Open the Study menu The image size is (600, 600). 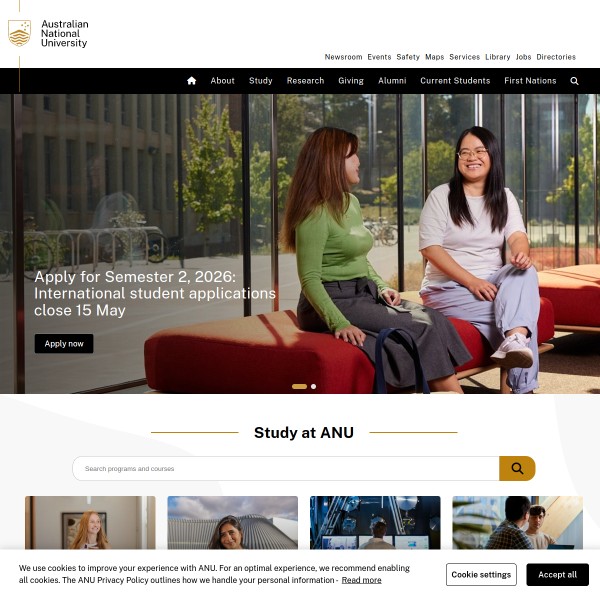coord(261,81)
